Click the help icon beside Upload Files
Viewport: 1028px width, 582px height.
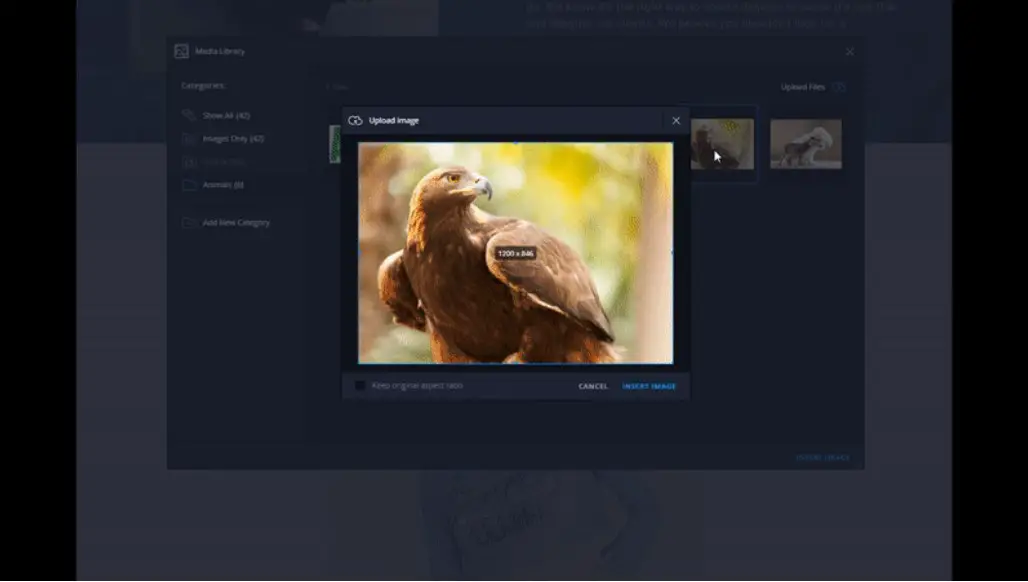click(839, 88)
